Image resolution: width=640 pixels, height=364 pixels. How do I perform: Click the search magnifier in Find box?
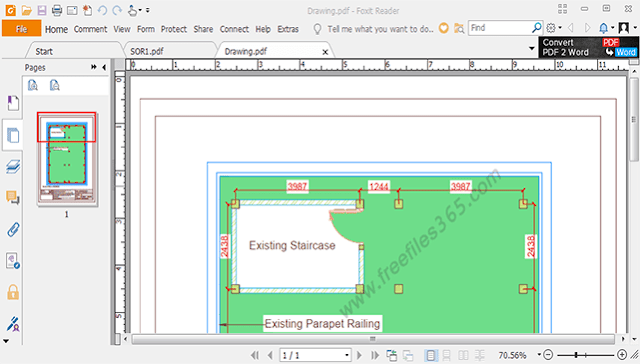point(536,28)
